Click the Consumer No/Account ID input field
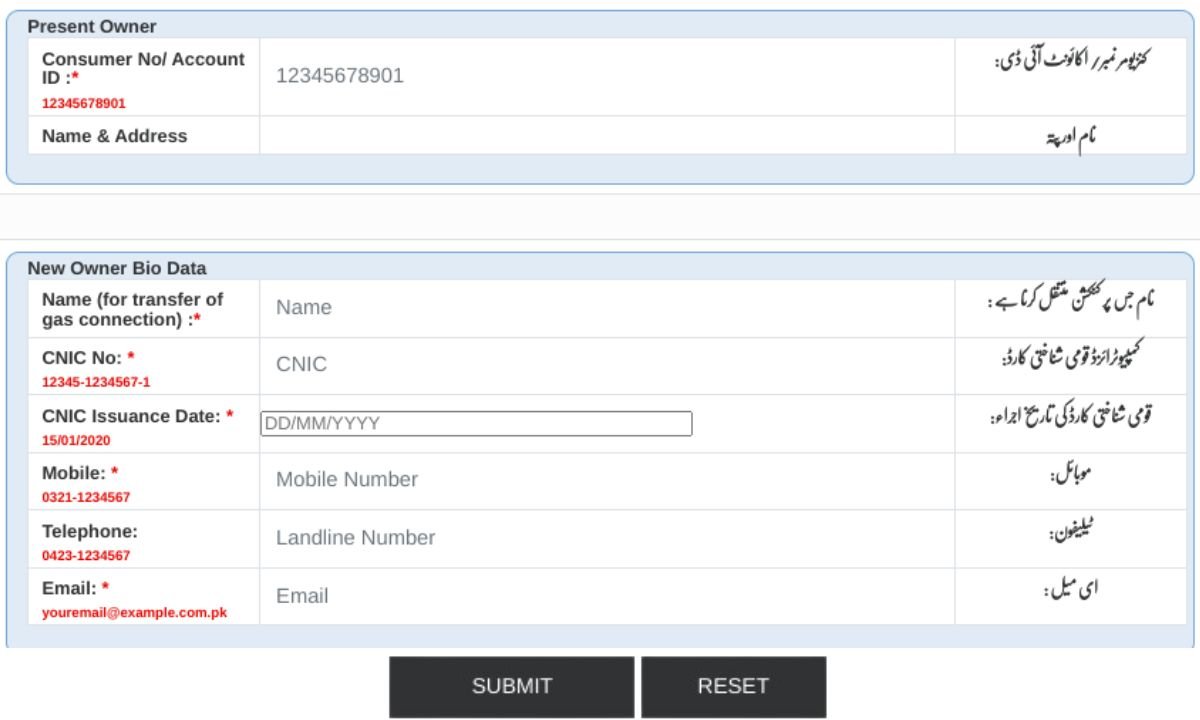The height and width of the screenshot is (720, 1200). click(x=607, y=76)
